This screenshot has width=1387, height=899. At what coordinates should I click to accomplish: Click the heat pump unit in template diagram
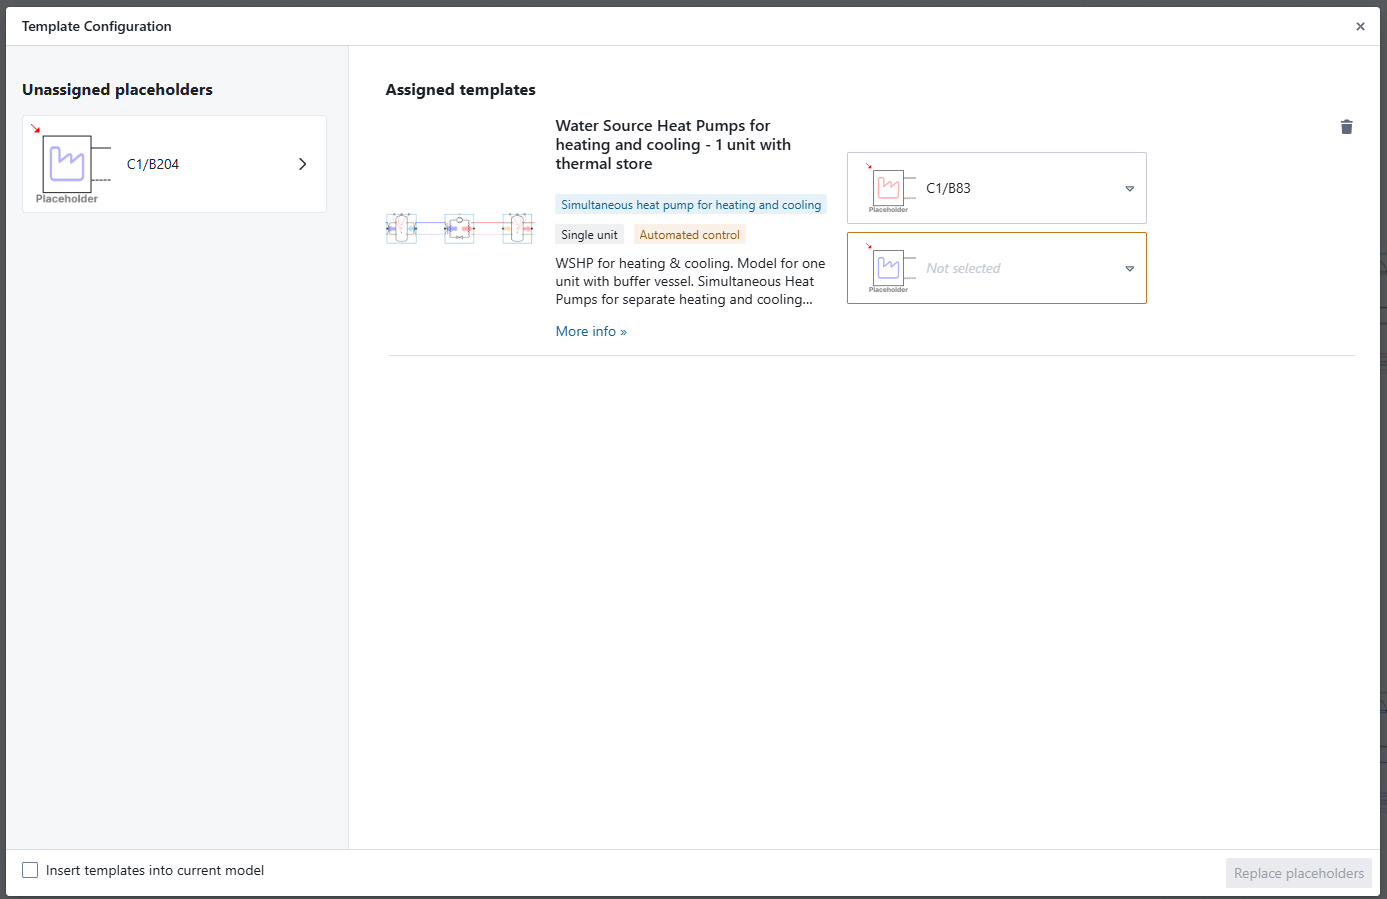click(x=459, y=229)
